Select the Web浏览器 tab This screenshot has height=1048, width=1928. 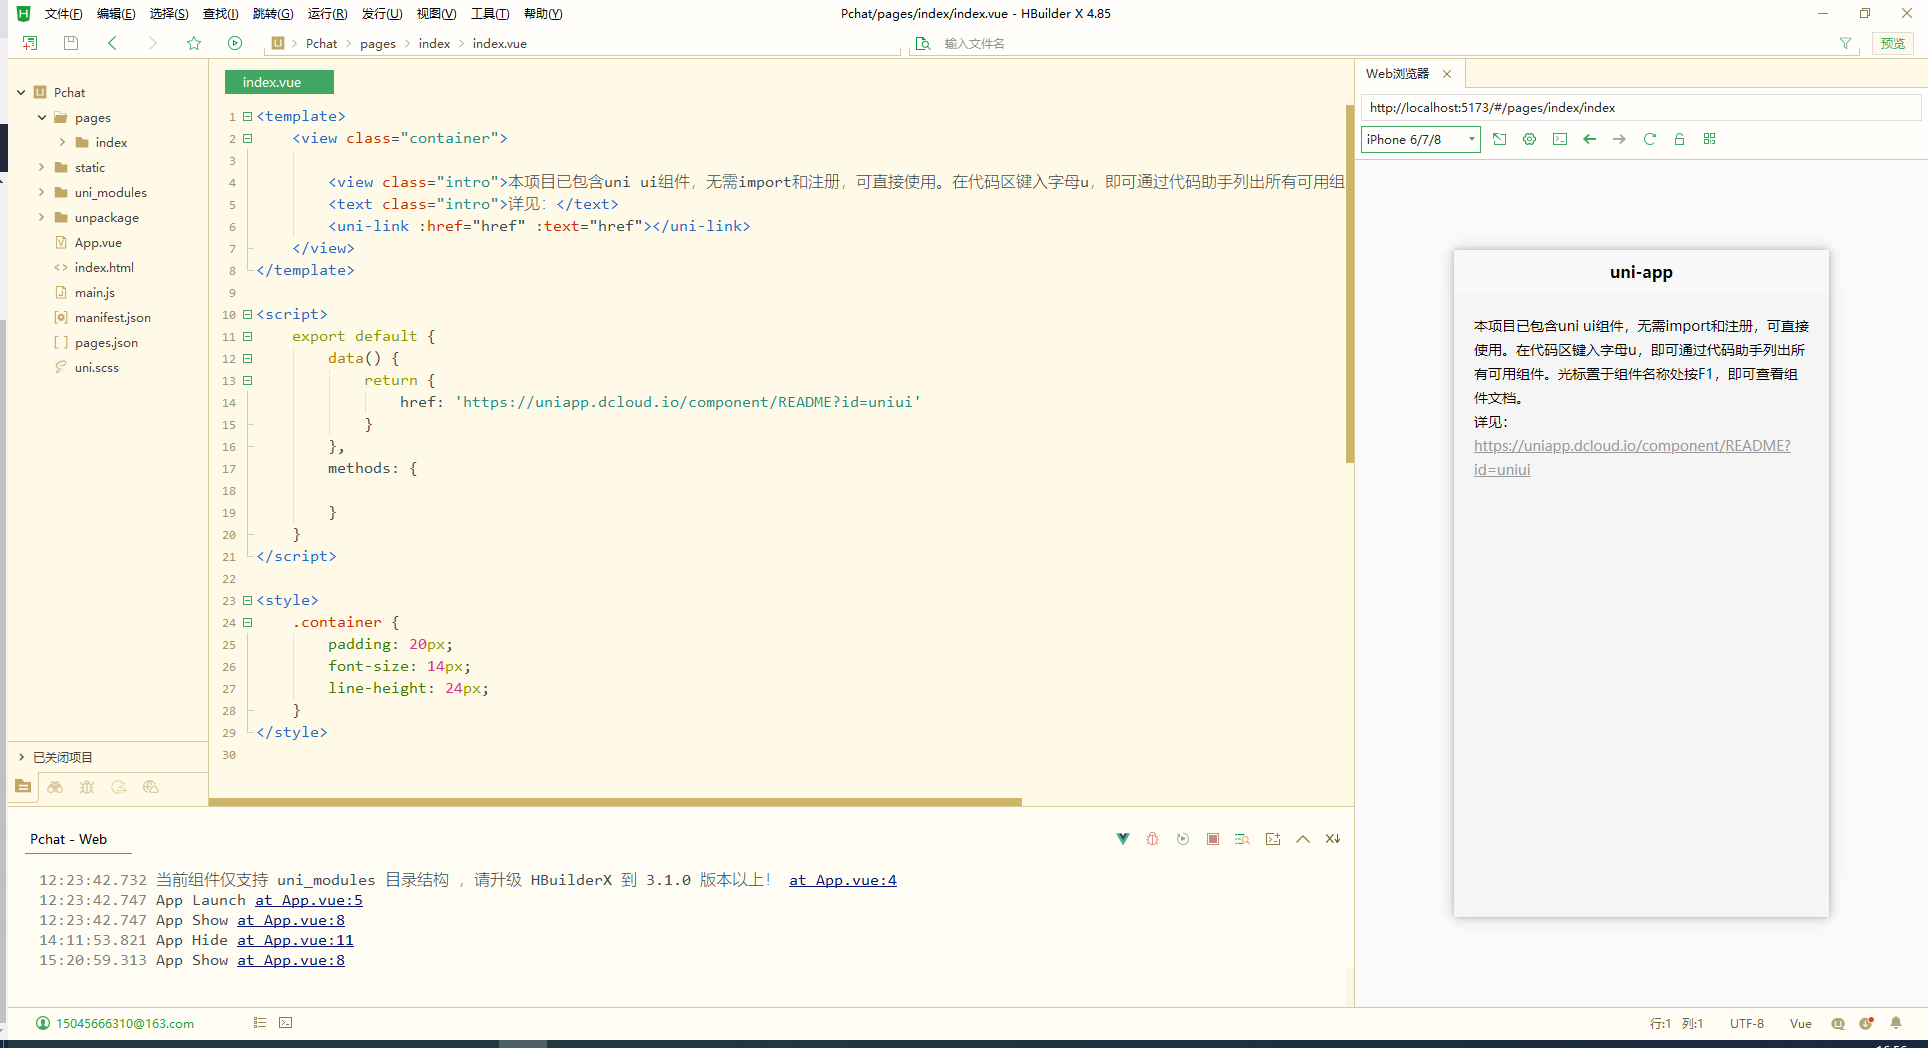point(1397,73)
